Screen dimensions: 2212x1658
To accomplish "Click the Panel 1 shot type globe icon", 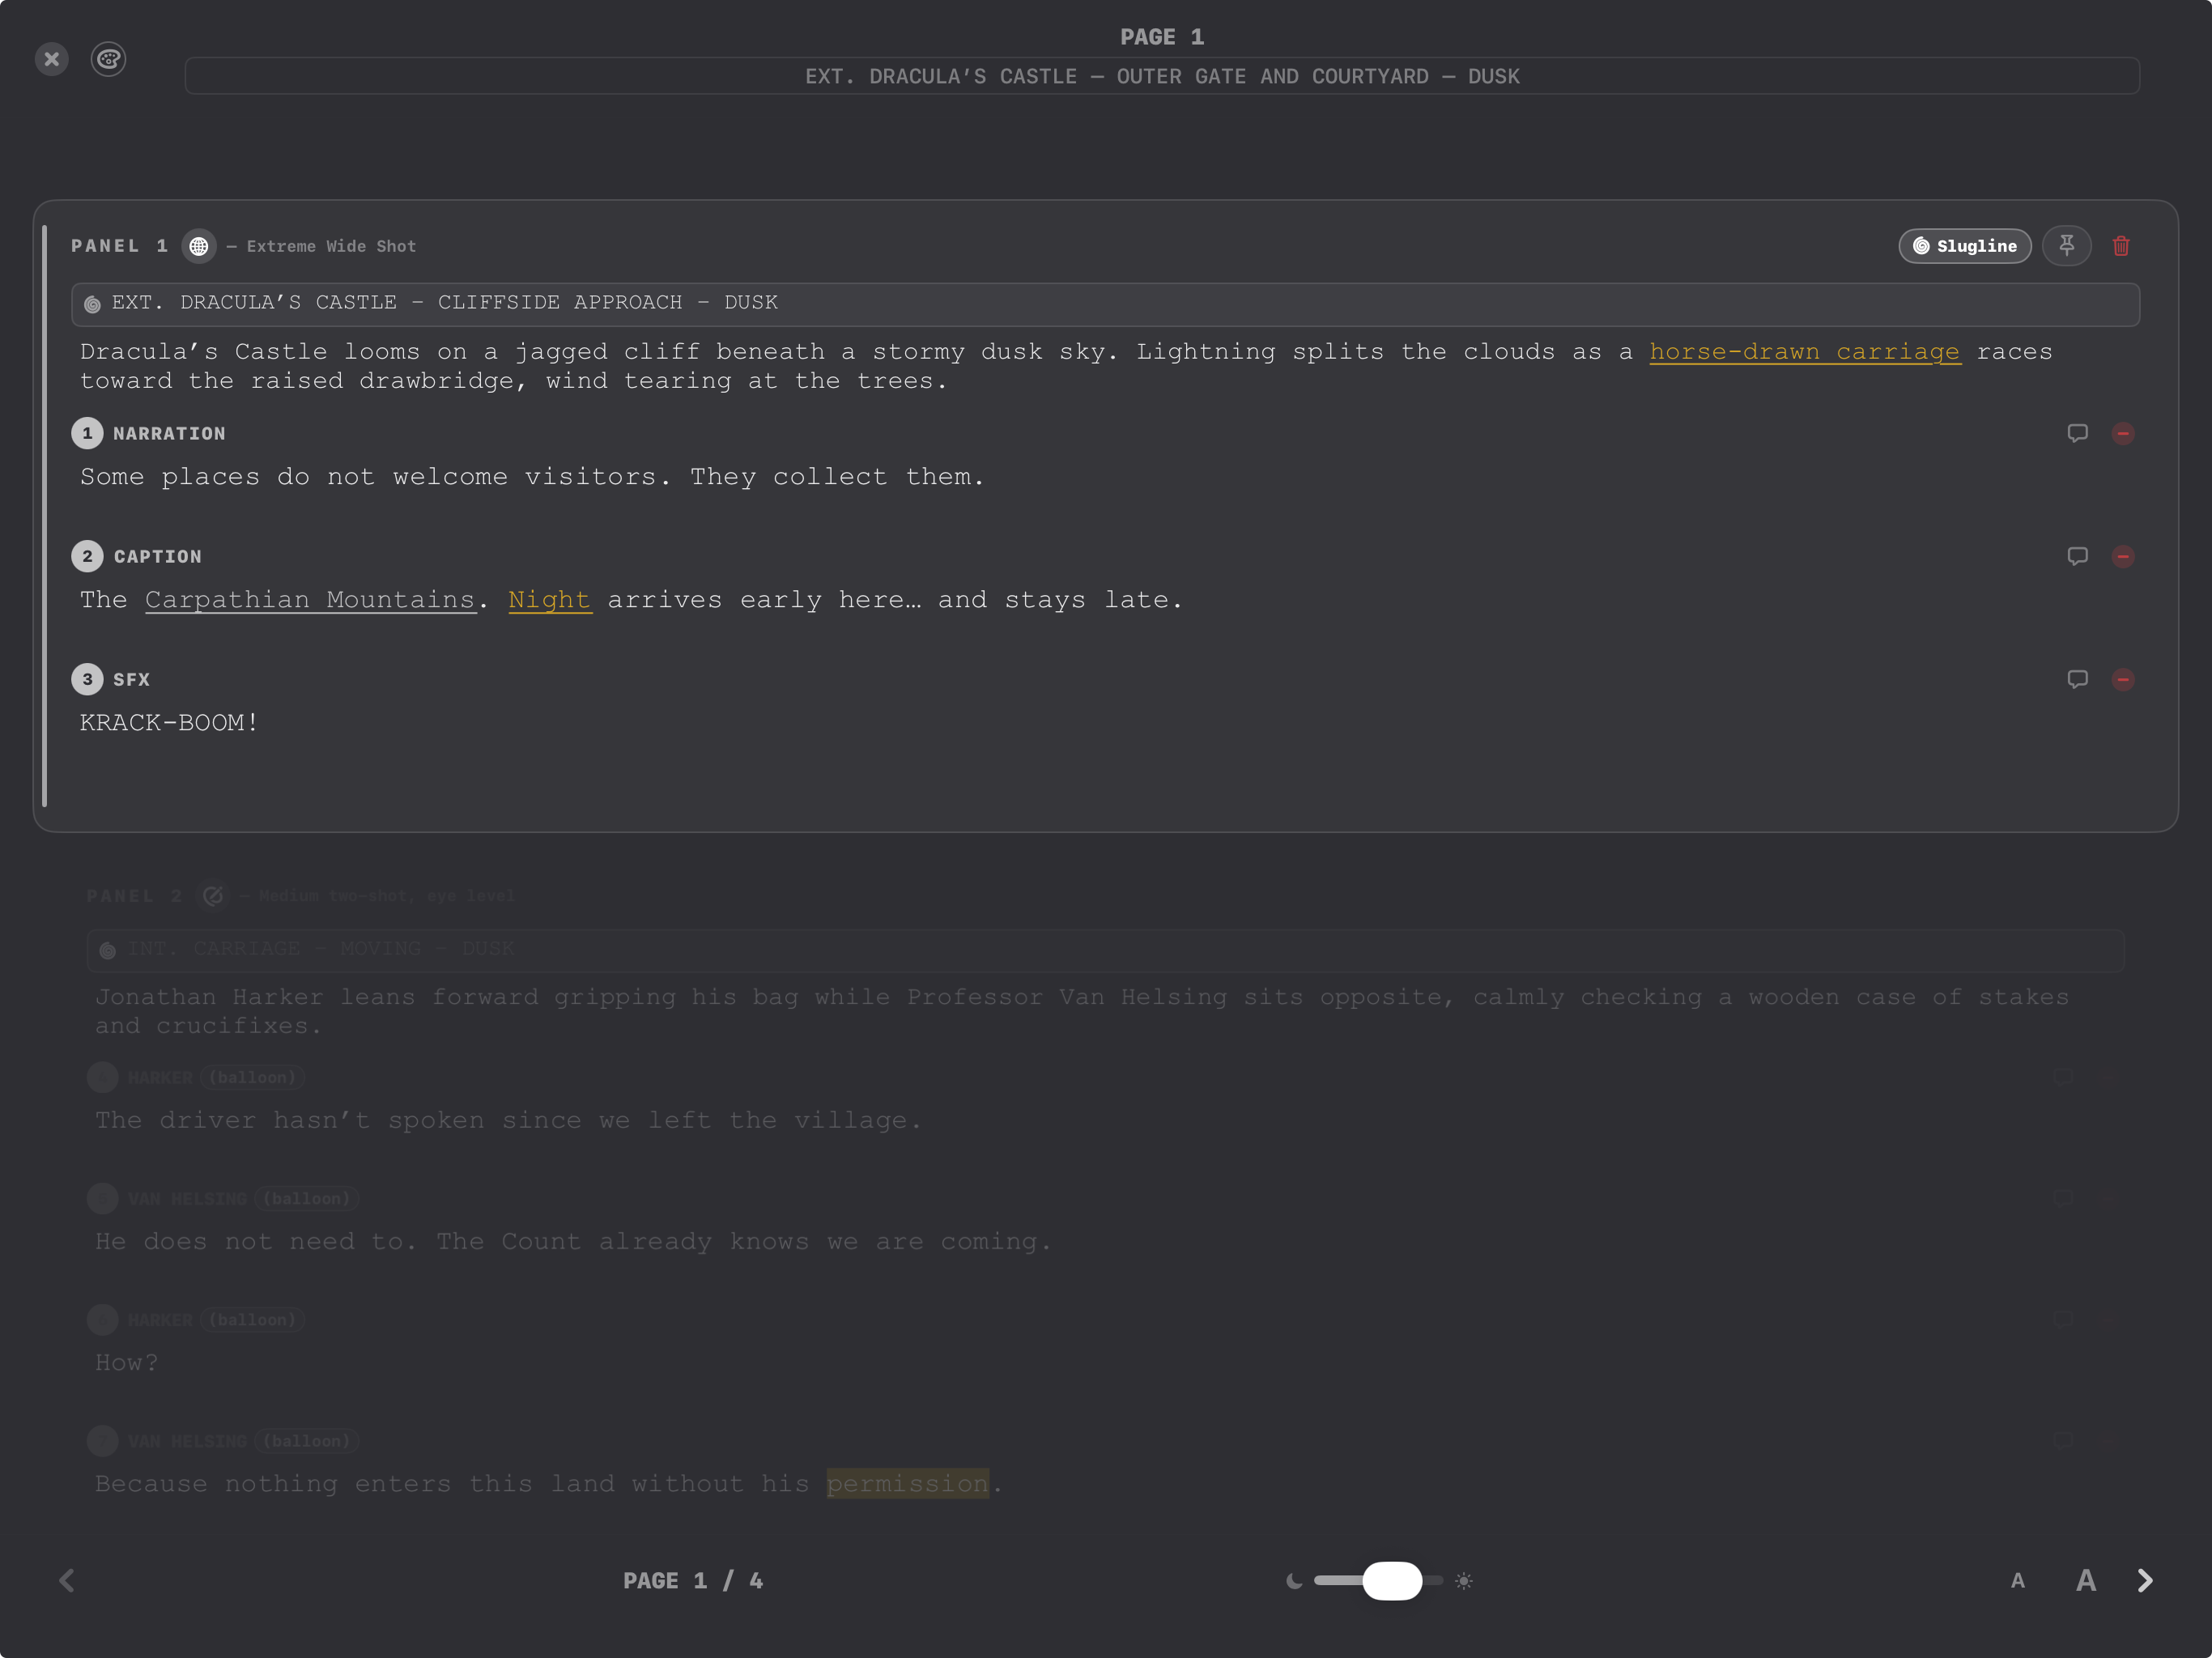I will 199,246.
